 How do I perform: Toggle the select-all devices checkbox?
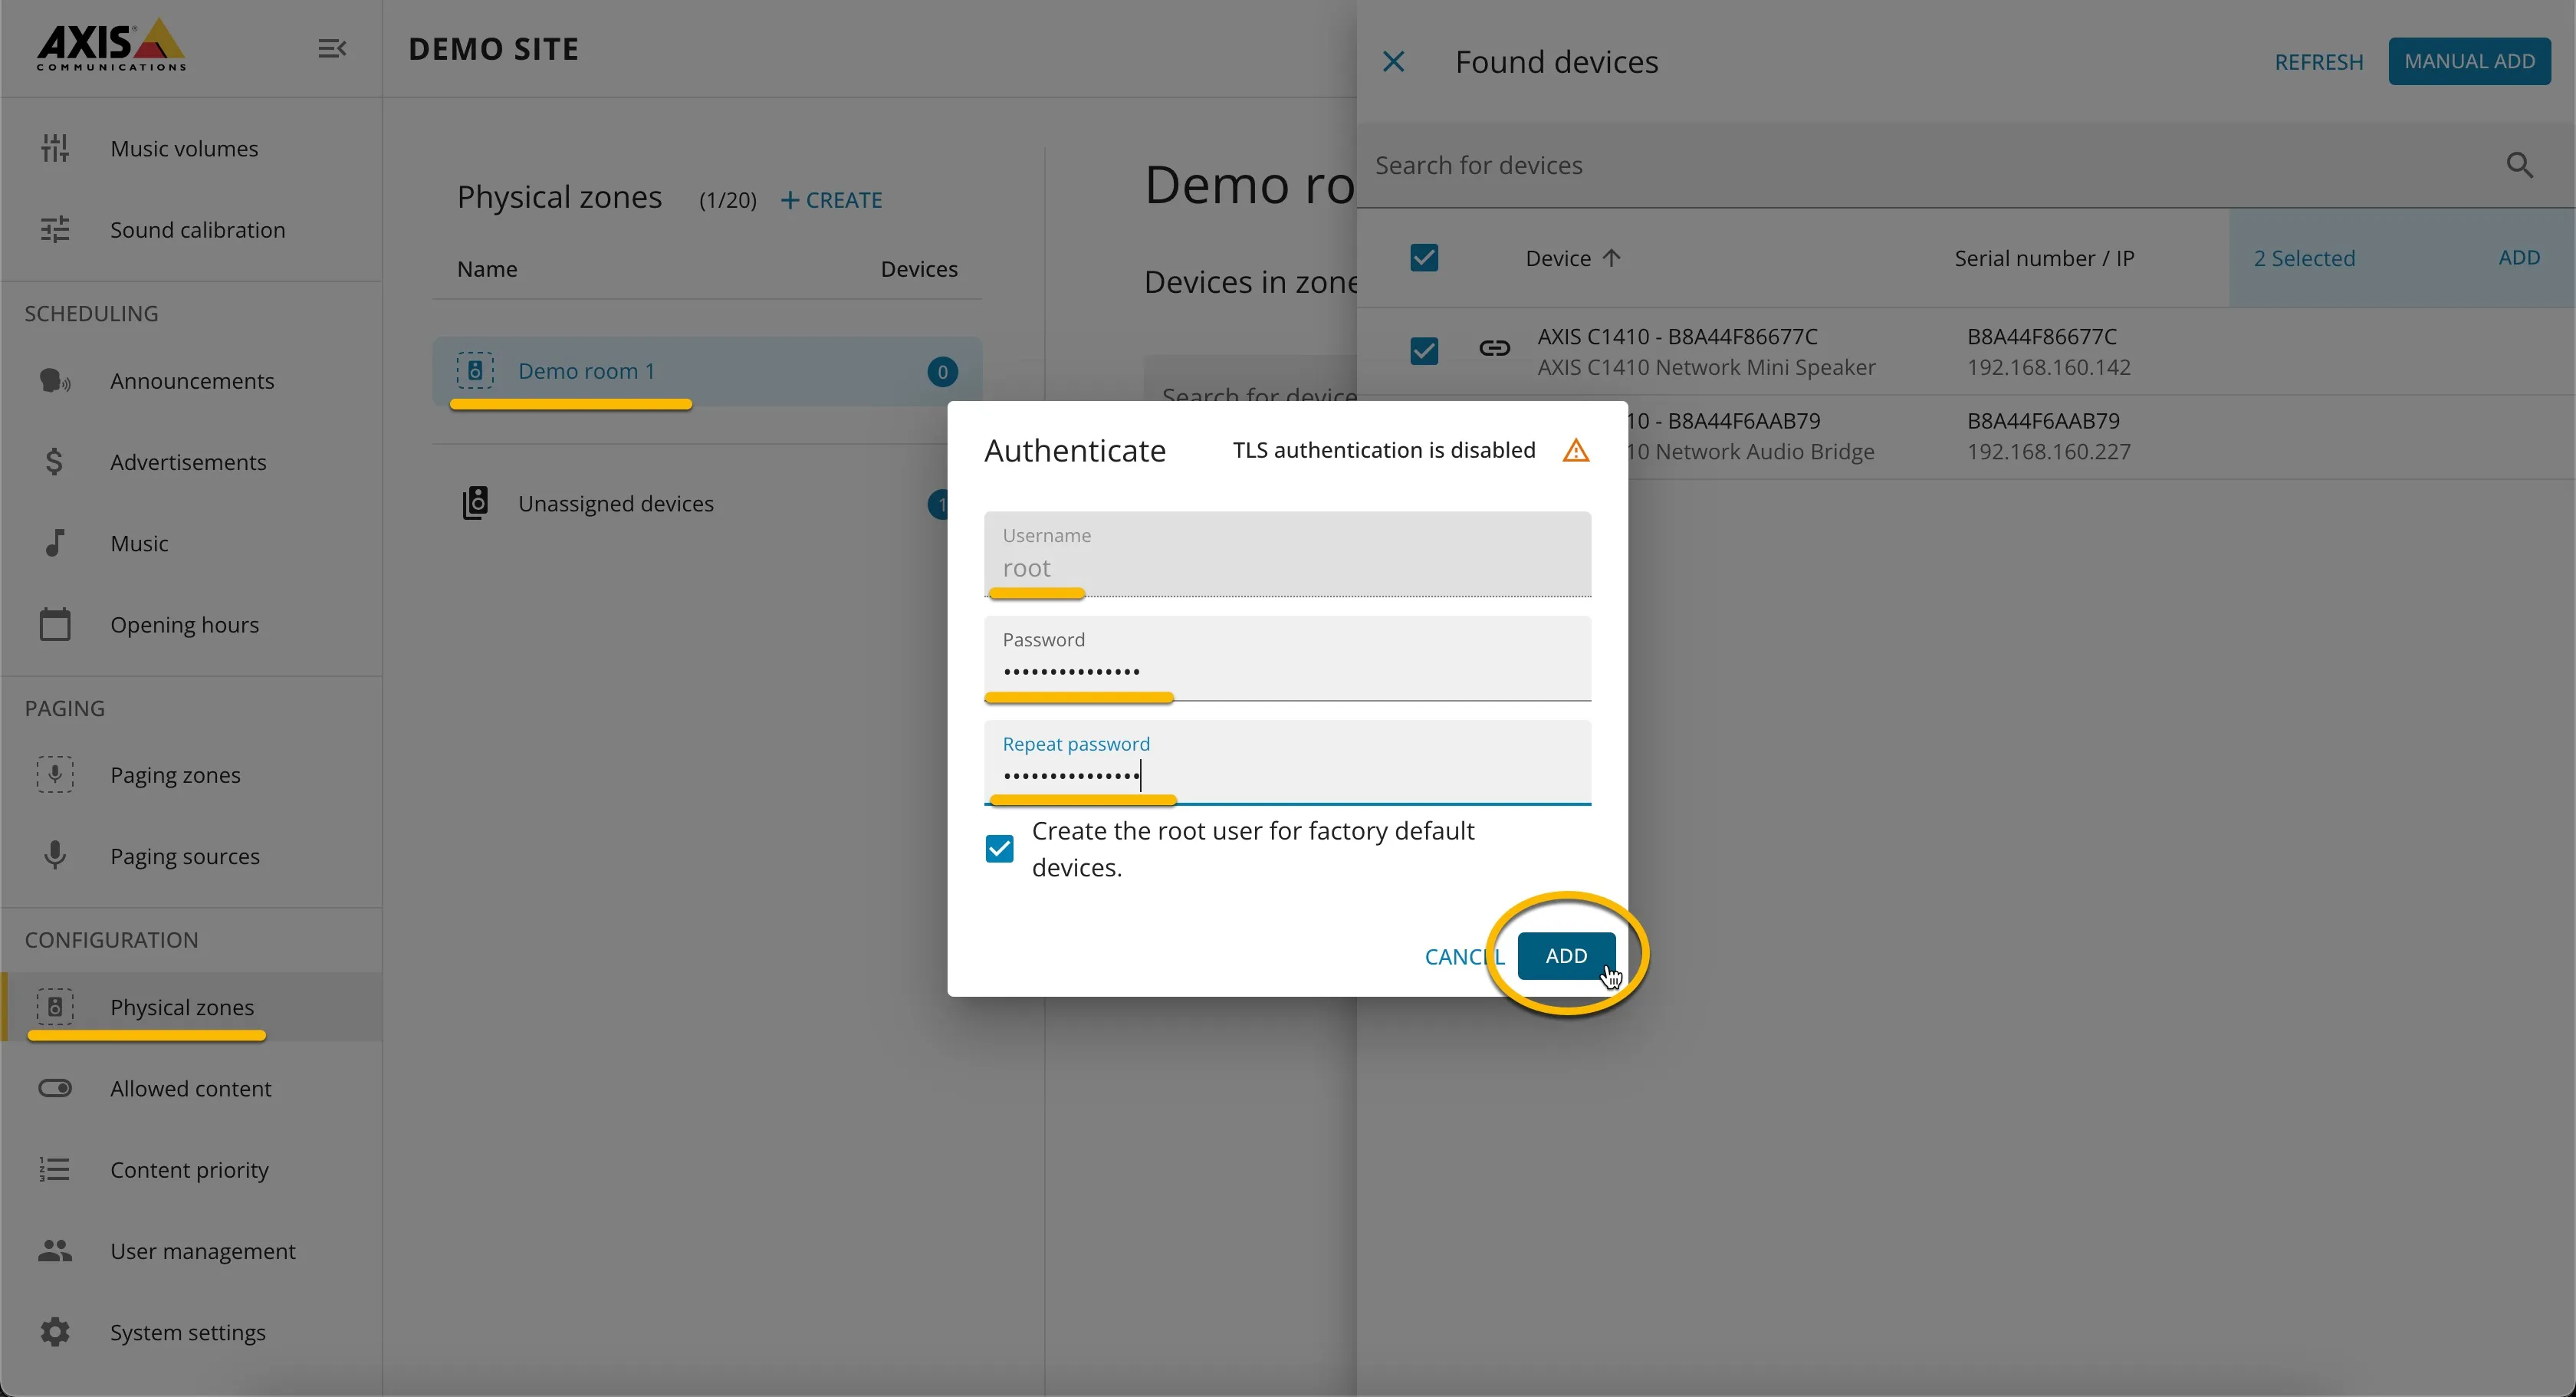click(1424, 258)
